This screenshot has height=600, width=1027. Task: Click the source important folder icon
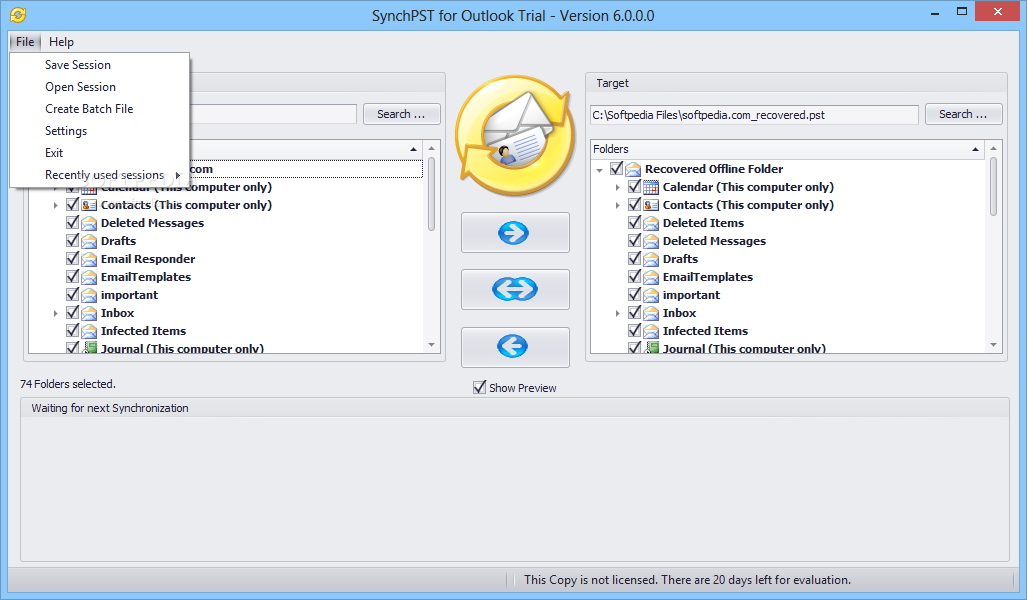click(89, 295)
